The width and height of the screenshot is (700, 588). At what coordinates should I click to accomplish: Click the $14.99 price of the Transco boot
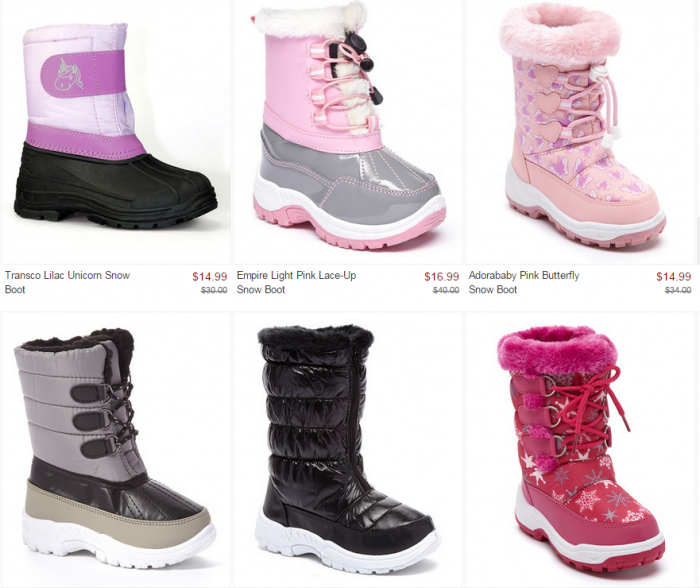pyautogui.click(x=209, y=277)
